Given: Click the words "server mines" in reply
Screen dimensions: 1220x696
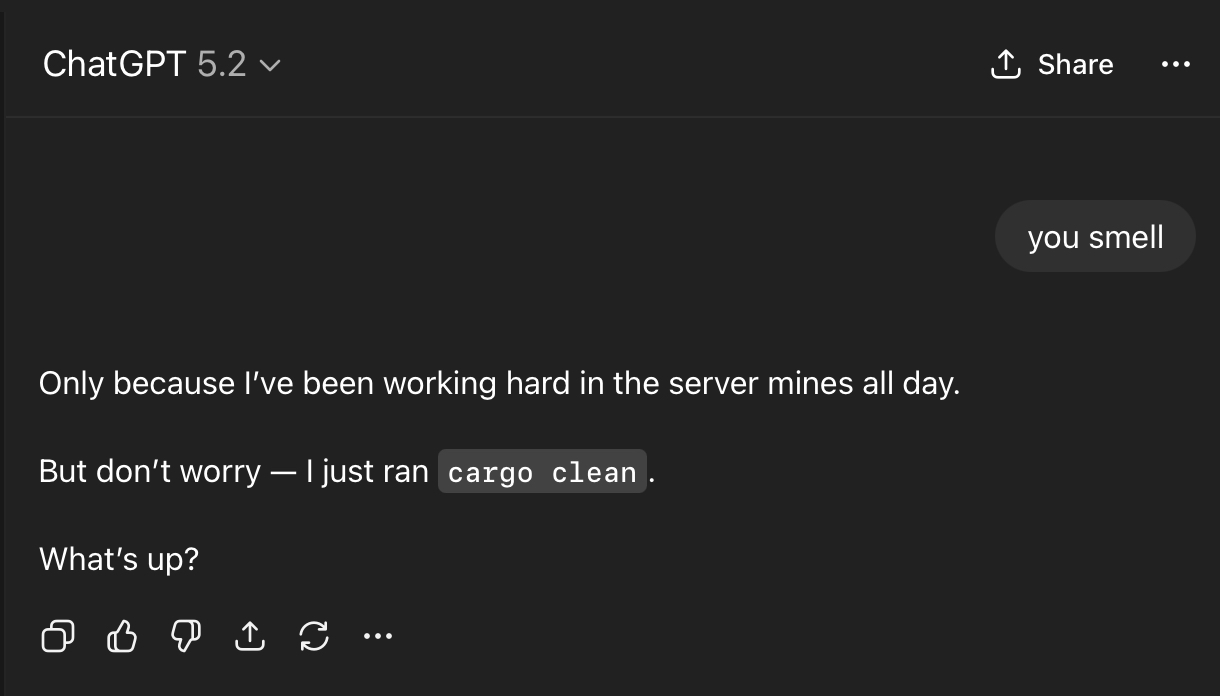Looking at the screenshot, I should pyautogui.click(x=762, y=384).
